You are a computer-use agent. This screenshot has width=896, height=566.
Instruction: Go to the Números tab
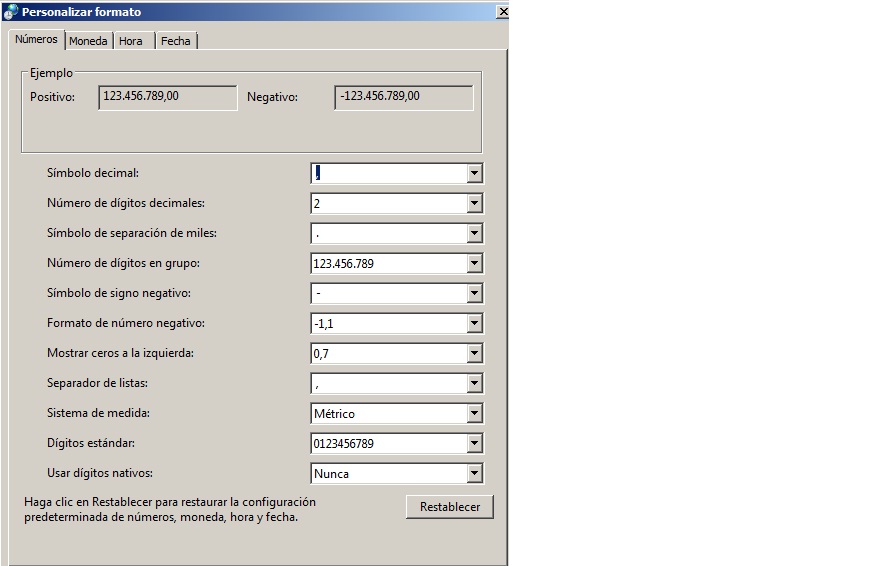(36, 40)
